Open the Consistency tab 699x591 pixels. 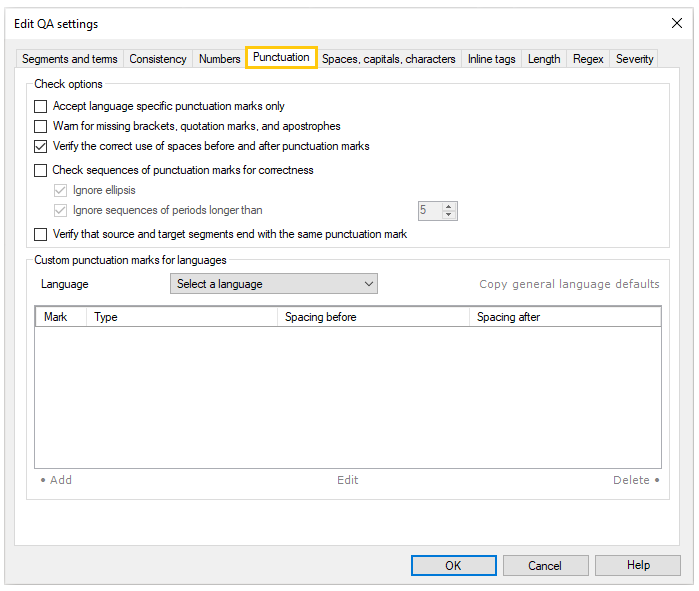(x=158, y=59)
